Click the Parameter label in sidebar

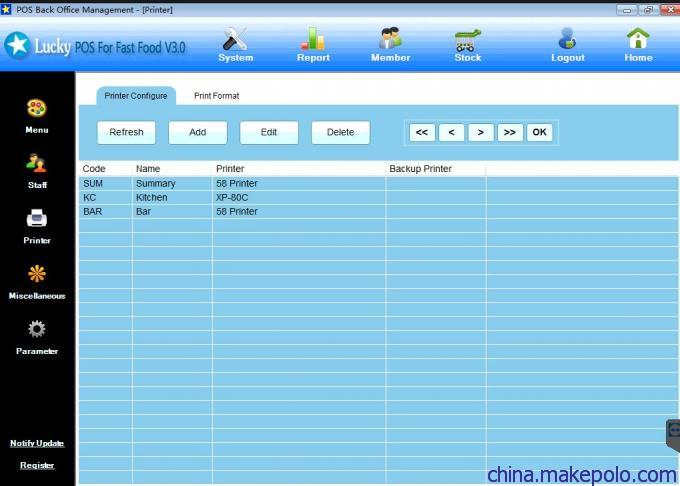coord(37,351)
